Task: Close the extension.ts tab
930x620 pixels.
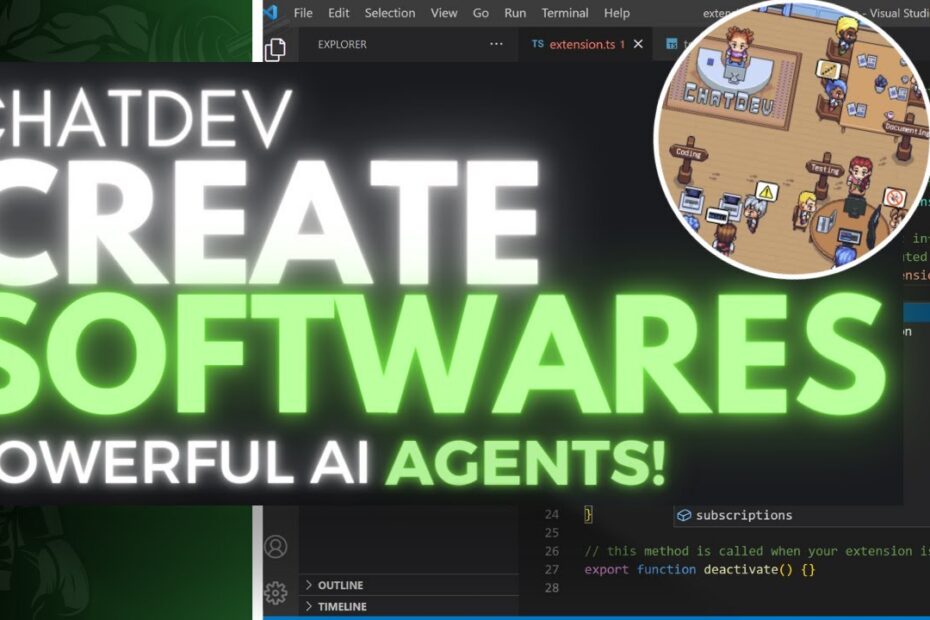Action: click(638, 44)
